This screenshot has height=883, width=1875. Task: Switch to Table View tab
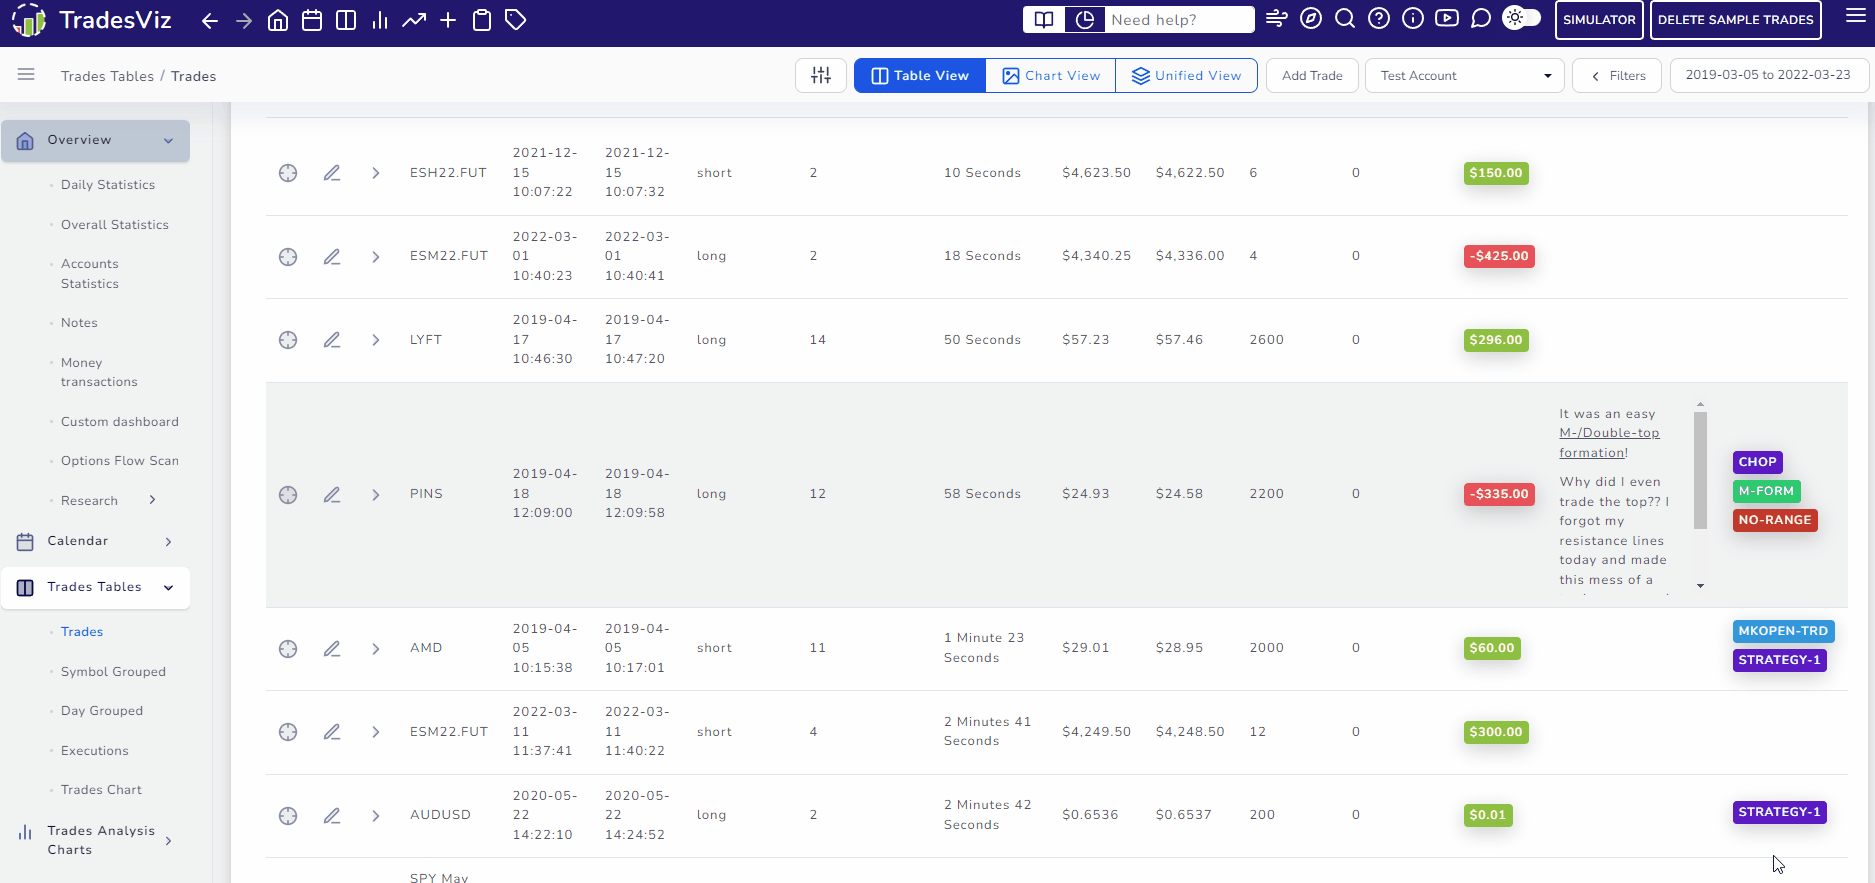coord(920,76)
